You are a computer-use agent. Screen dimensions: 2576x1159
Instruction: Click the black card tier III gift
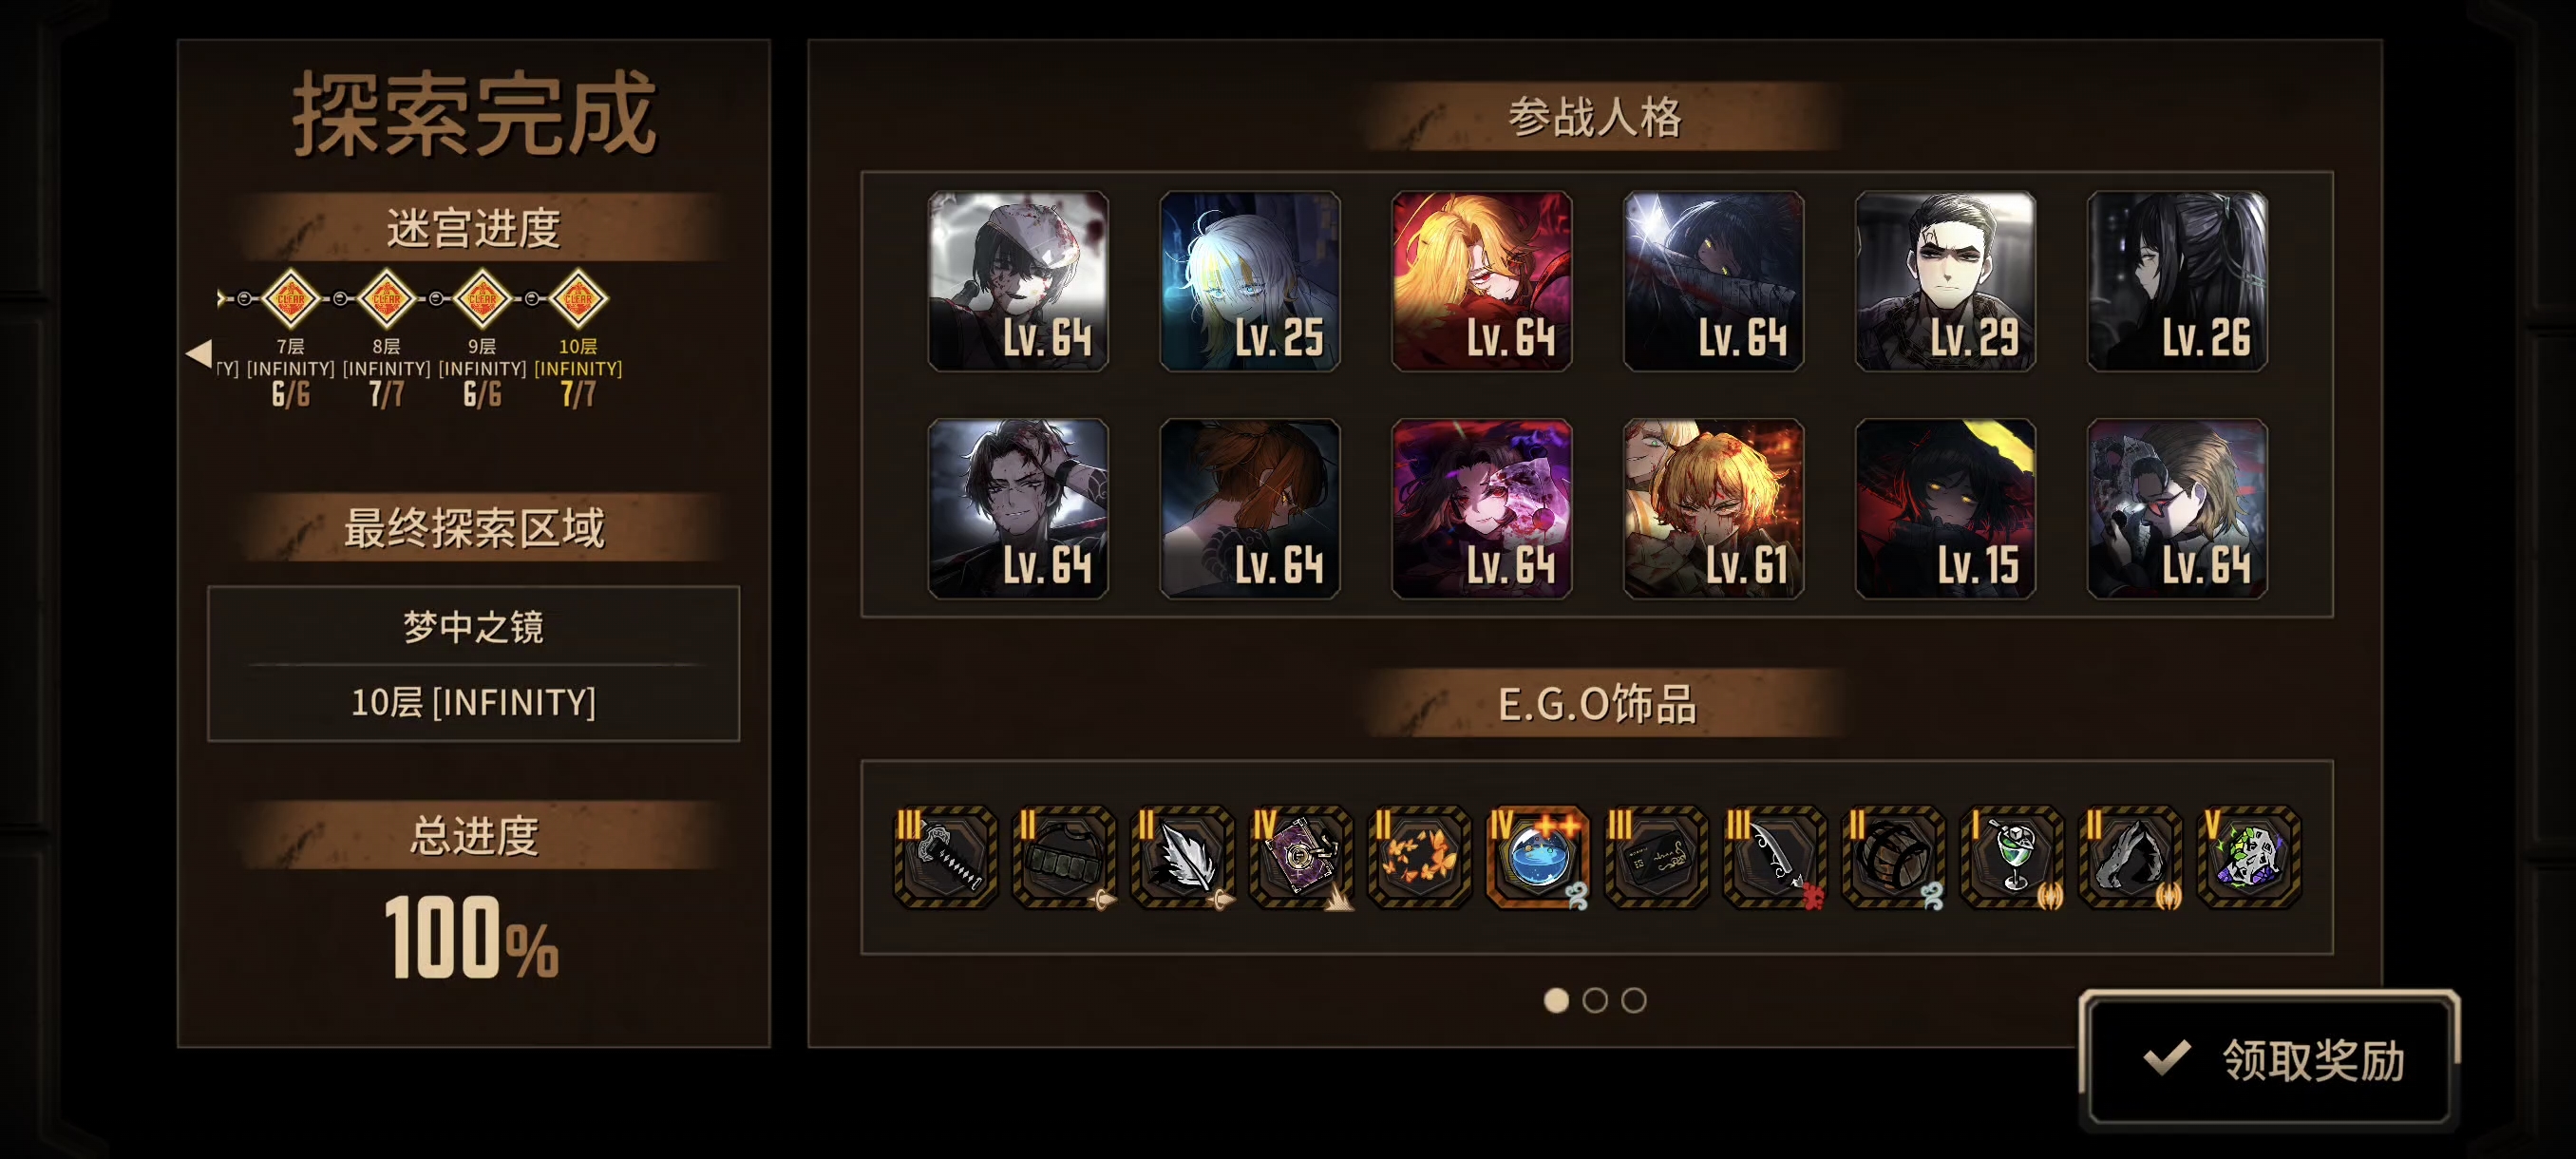pos(1656,857)
